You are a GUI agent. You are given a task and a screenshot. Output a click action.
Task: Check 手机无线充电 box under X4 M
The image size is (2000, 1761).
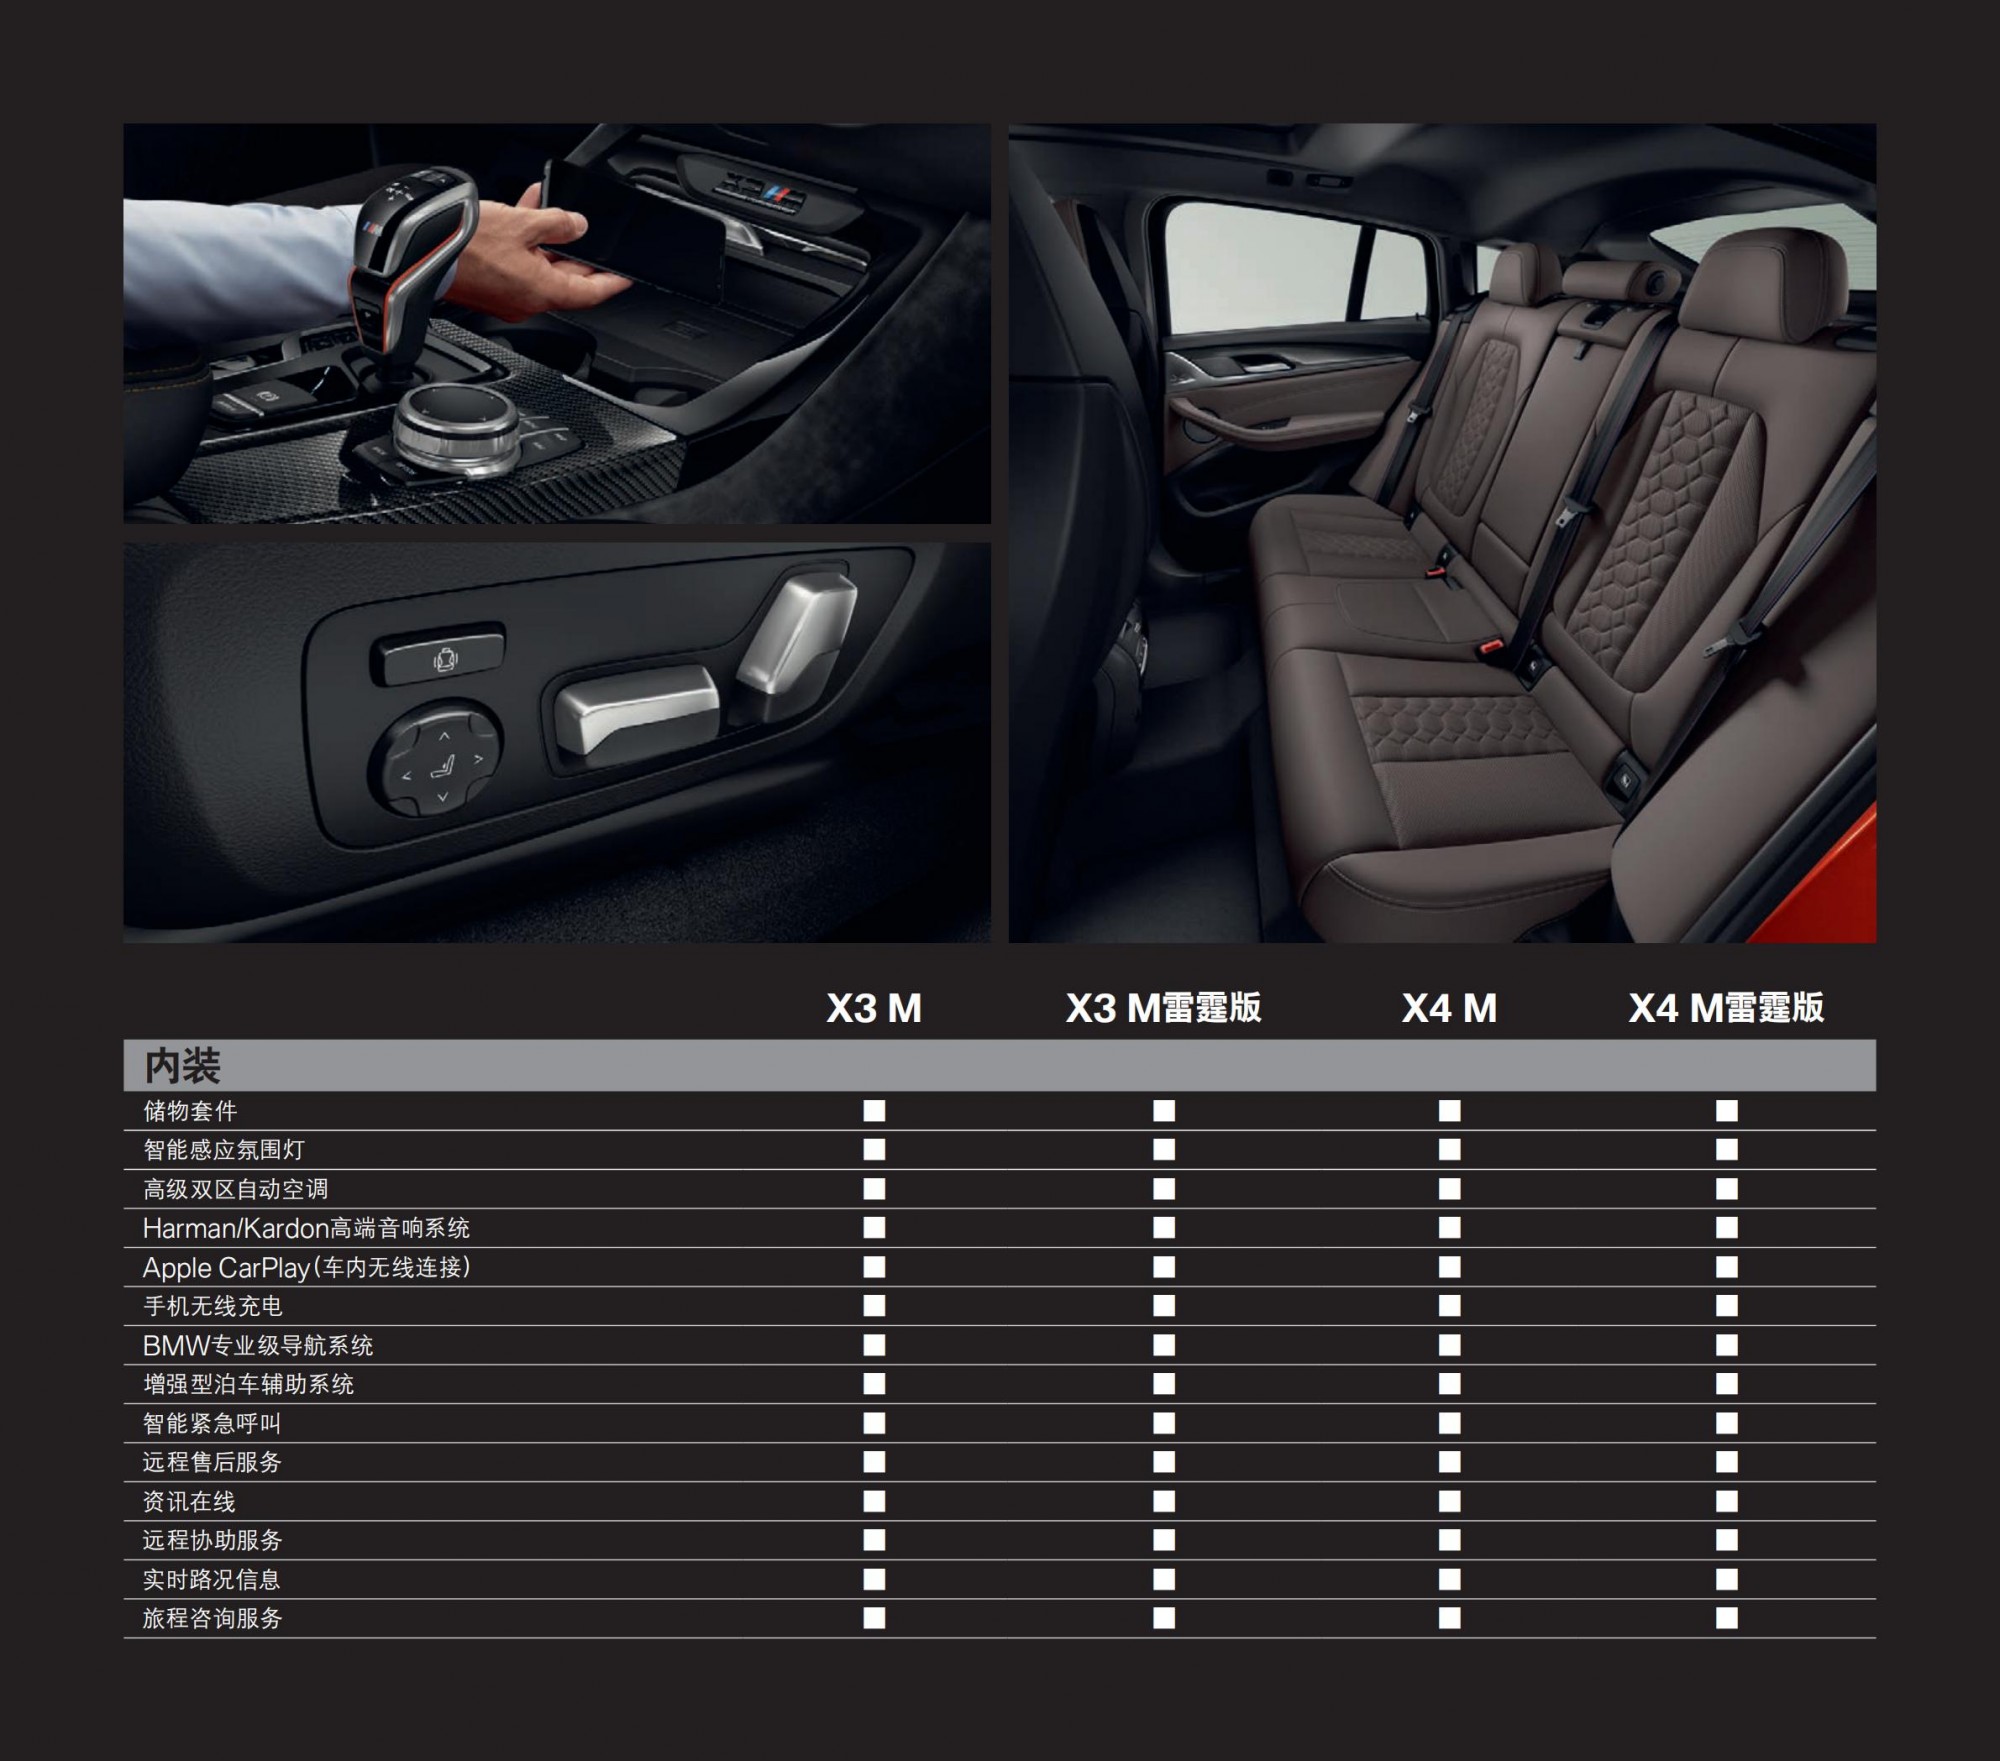pos(1449,1306)
